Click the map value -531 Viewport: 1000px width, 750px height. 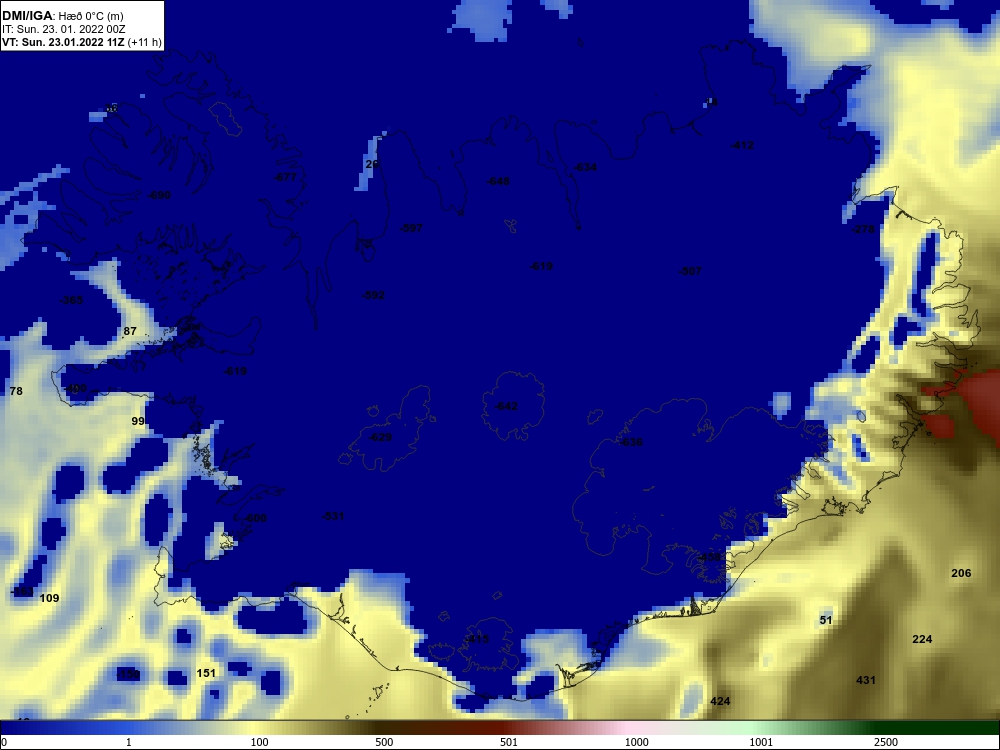click(x=333, y=516)
